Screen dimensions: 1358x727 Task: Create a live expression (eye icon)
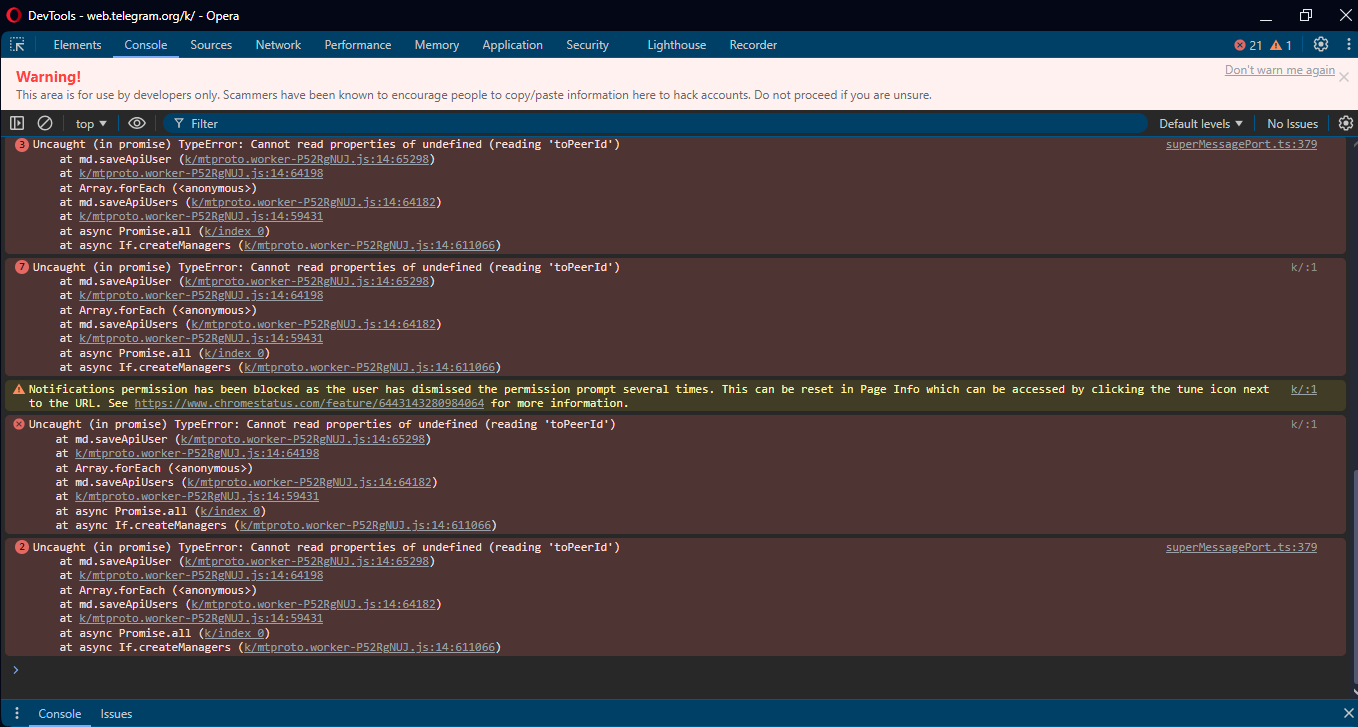pyautogui.click(x=137, y=123)
